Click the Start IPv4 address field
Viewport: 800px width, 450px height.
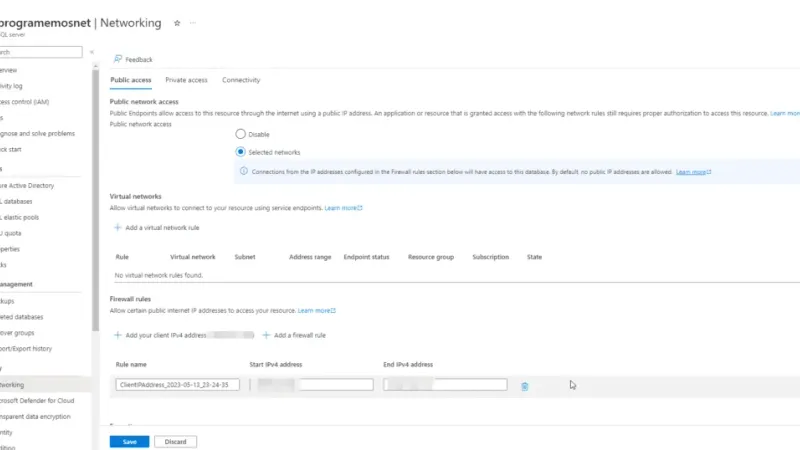(x=311, y=385)
